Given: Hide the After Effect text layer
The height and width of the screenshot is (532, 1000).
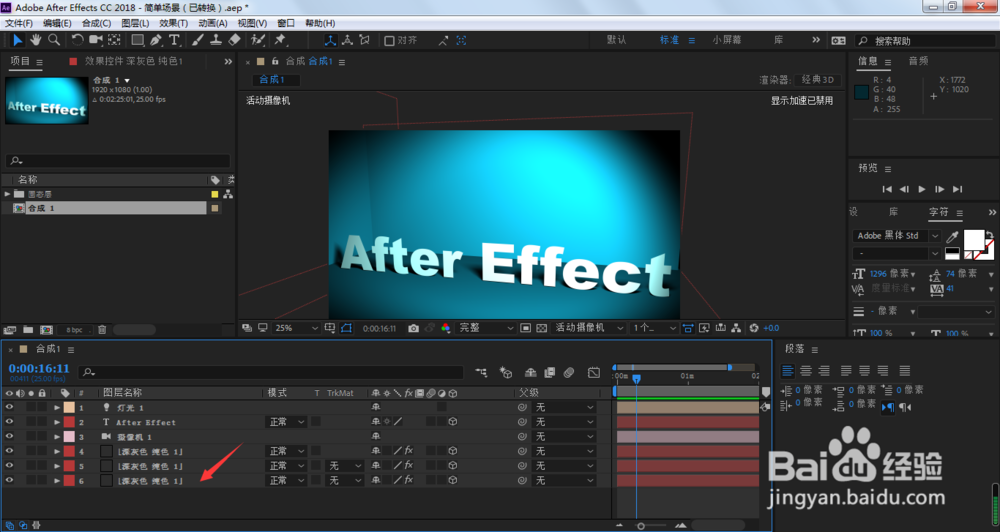Looking at the screenshot, I should pyautogui.click(x=9, y=422).
